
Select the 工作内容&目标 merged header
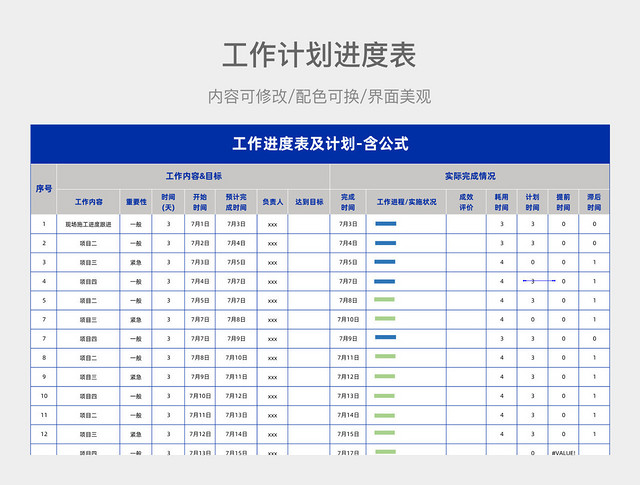[x=193, y=176]
